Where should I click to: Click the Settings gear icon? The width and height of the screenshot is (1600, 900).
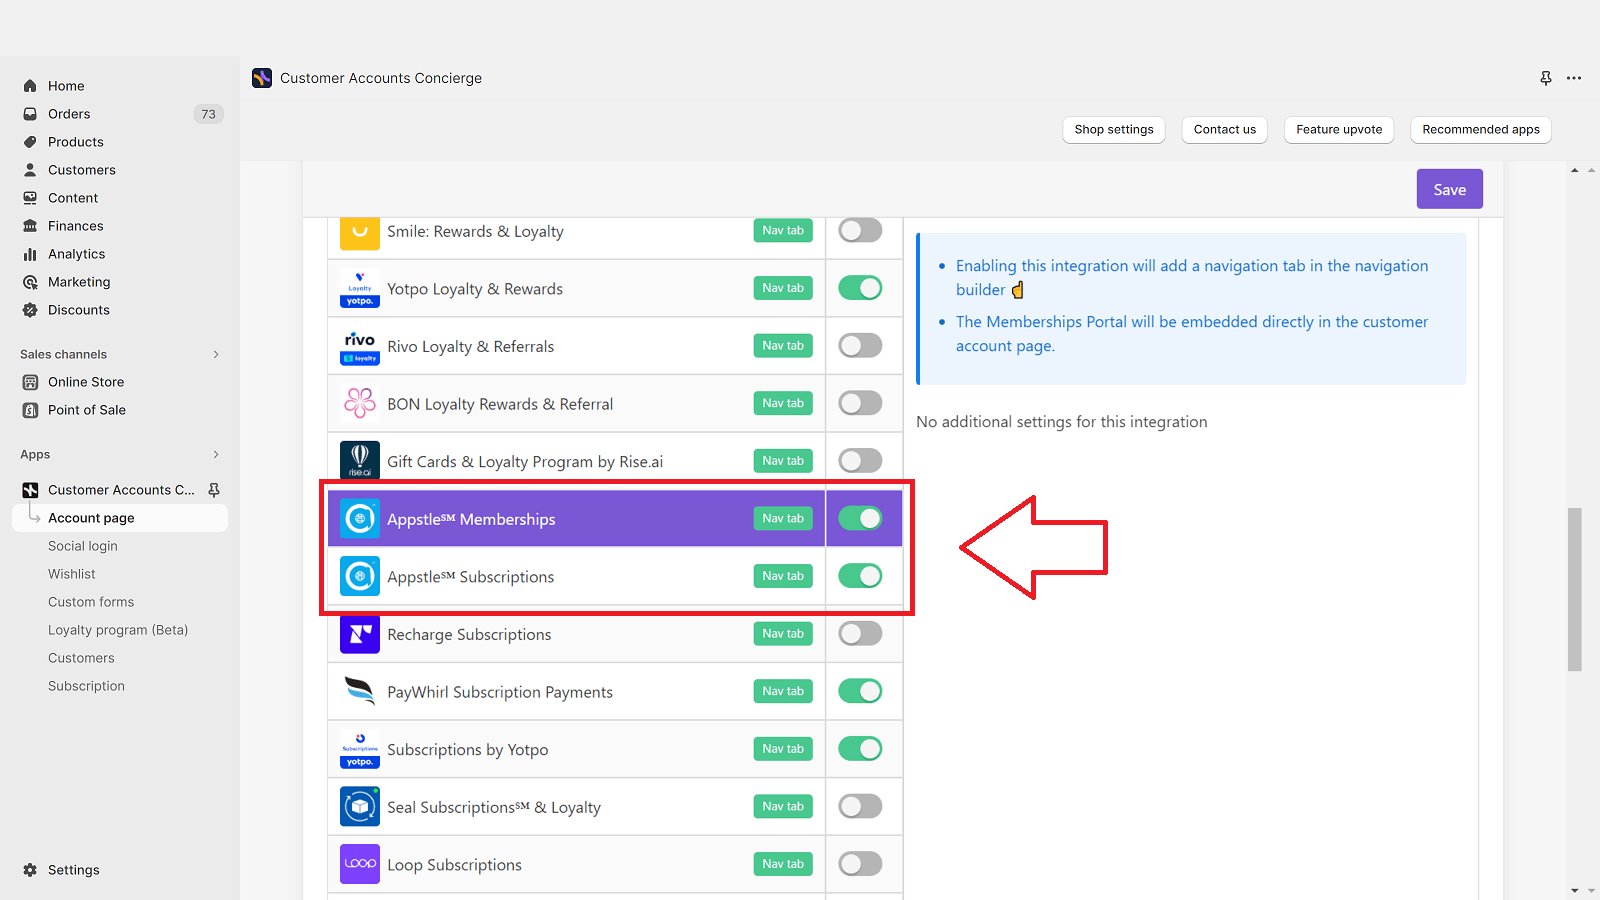click(30, 870)
